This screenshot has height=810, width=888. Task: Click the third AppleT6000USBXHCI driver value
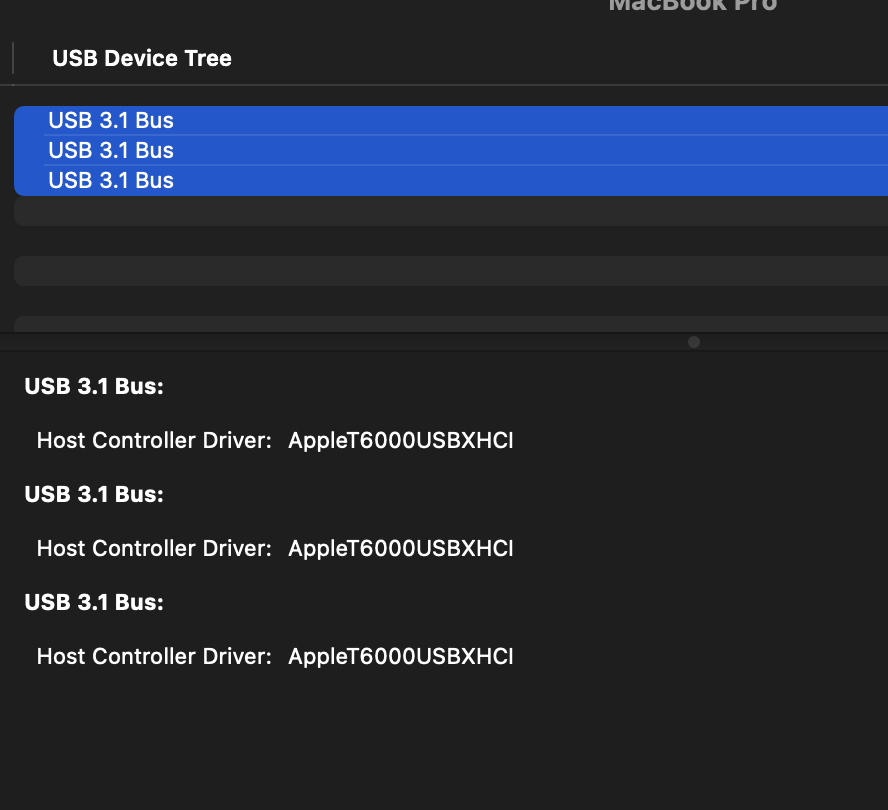(400, 656)
